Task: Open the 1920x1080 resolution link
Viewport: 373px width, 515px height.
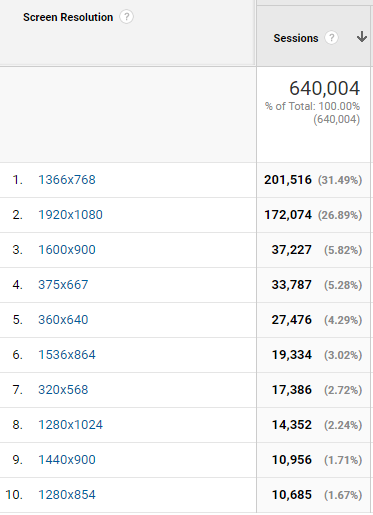Action: click(x=70, y=215)
